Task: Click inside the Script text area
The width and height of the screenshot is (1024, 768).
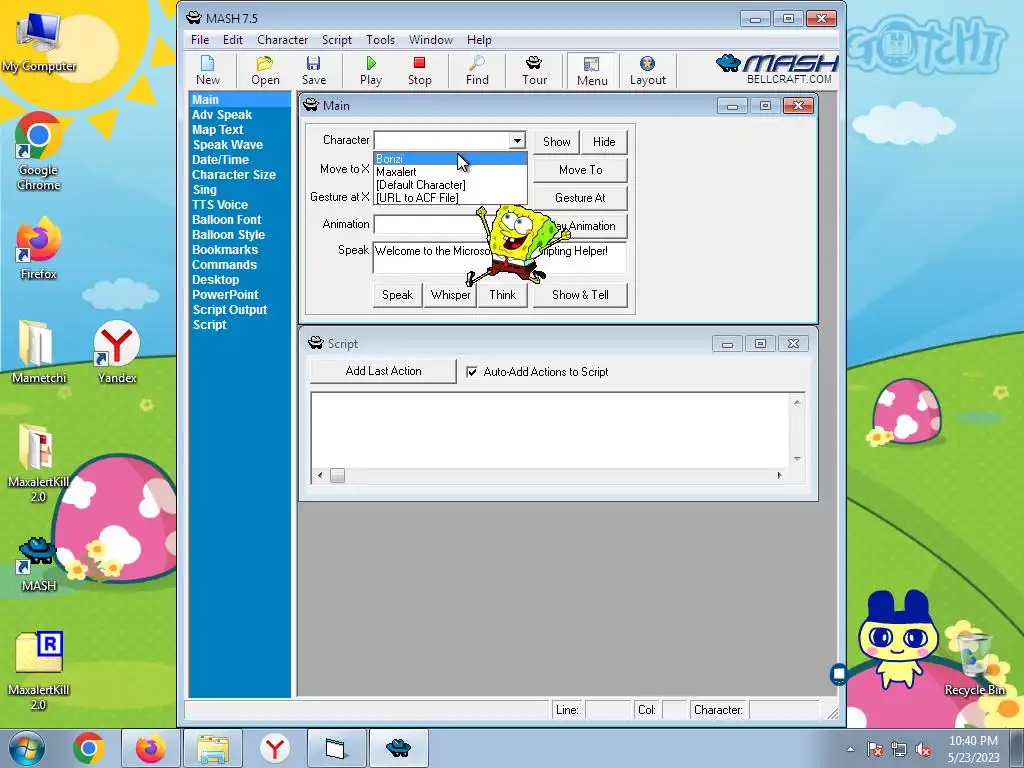Action: [551, 430]
